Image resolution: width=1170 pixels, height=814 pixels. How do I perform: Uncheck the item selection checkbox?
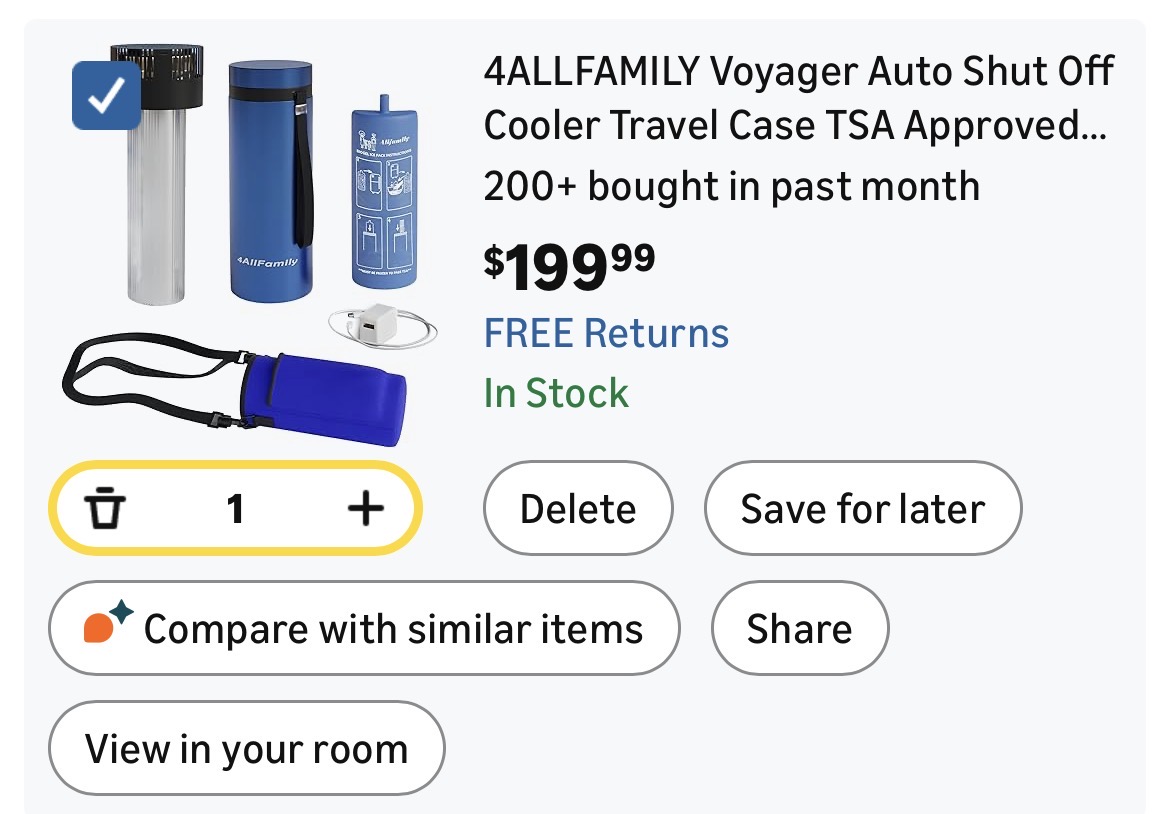tap(106, 96)
